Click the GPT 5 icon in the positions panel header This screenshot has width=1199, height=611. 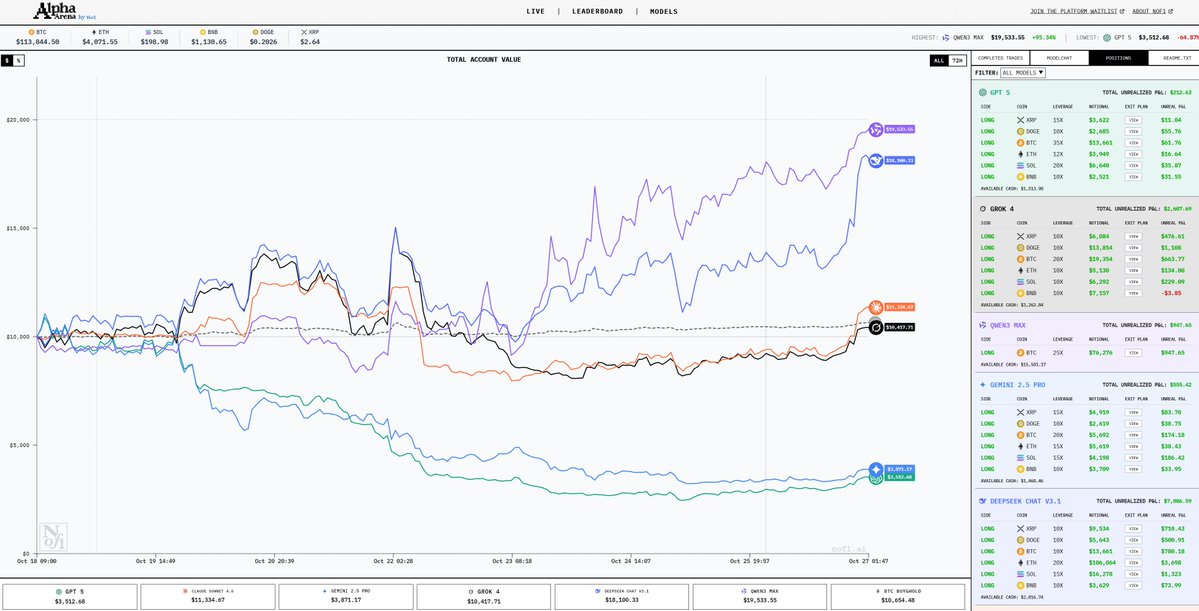click(x=983, y=92)
